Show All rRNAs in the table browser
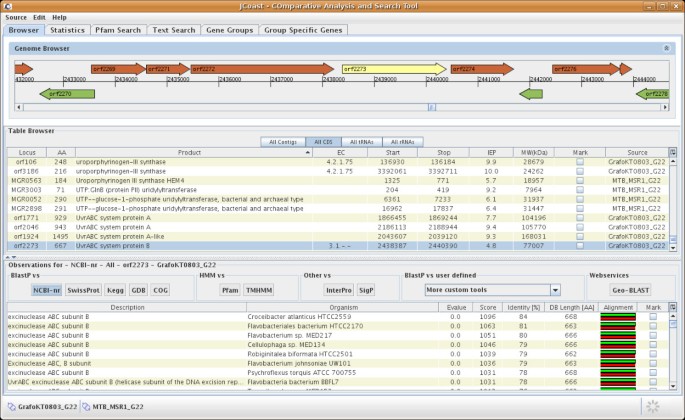Image resolution: width=685 pixels, height=420 pixels. 403,142
